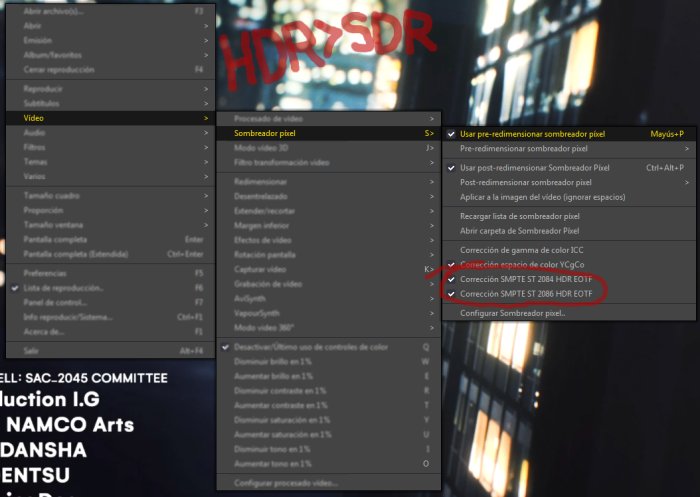Open Margen inferior submenu

329,226
